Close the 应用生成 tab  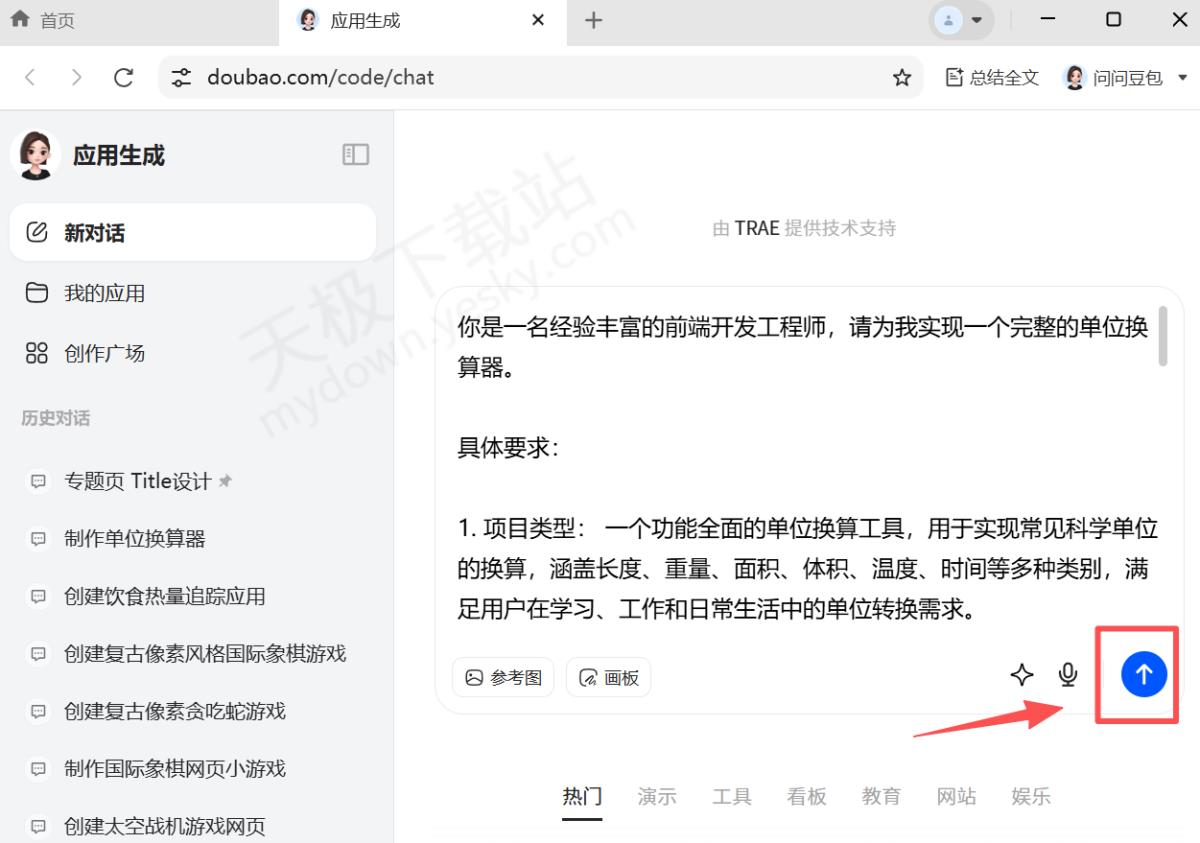coord(538,20)
